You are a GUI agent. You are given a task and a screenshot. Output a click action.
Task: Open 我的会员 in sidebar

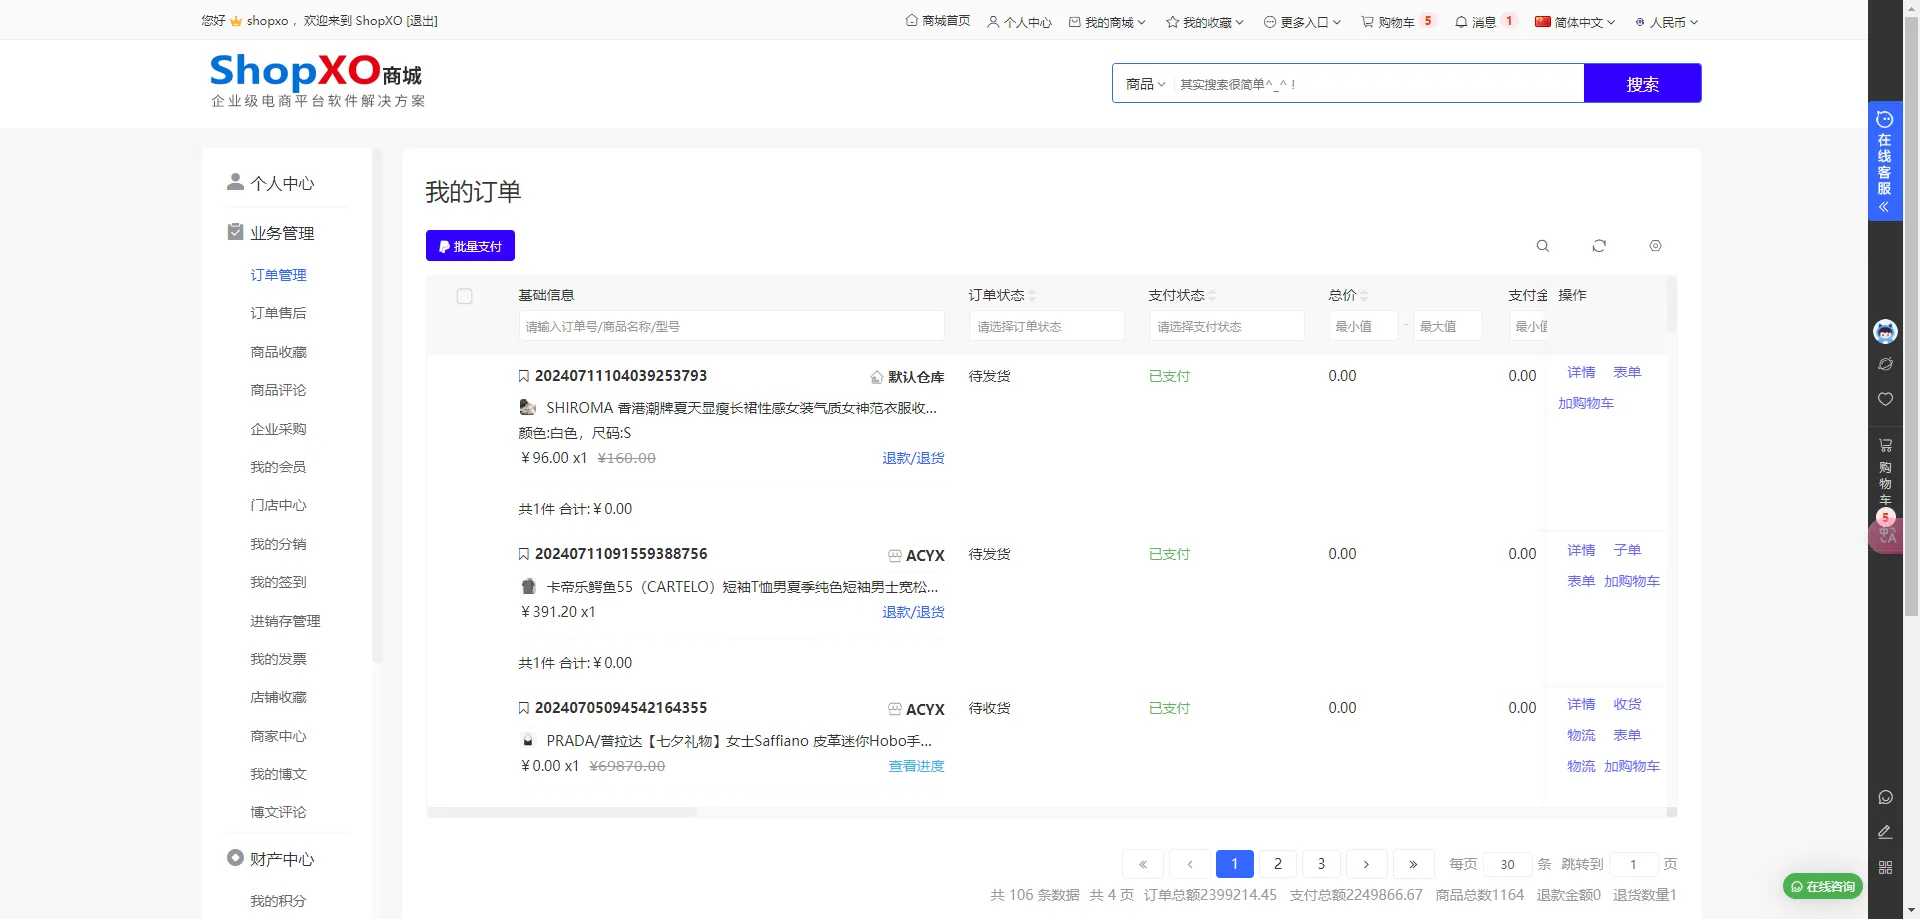coord(278,467)
